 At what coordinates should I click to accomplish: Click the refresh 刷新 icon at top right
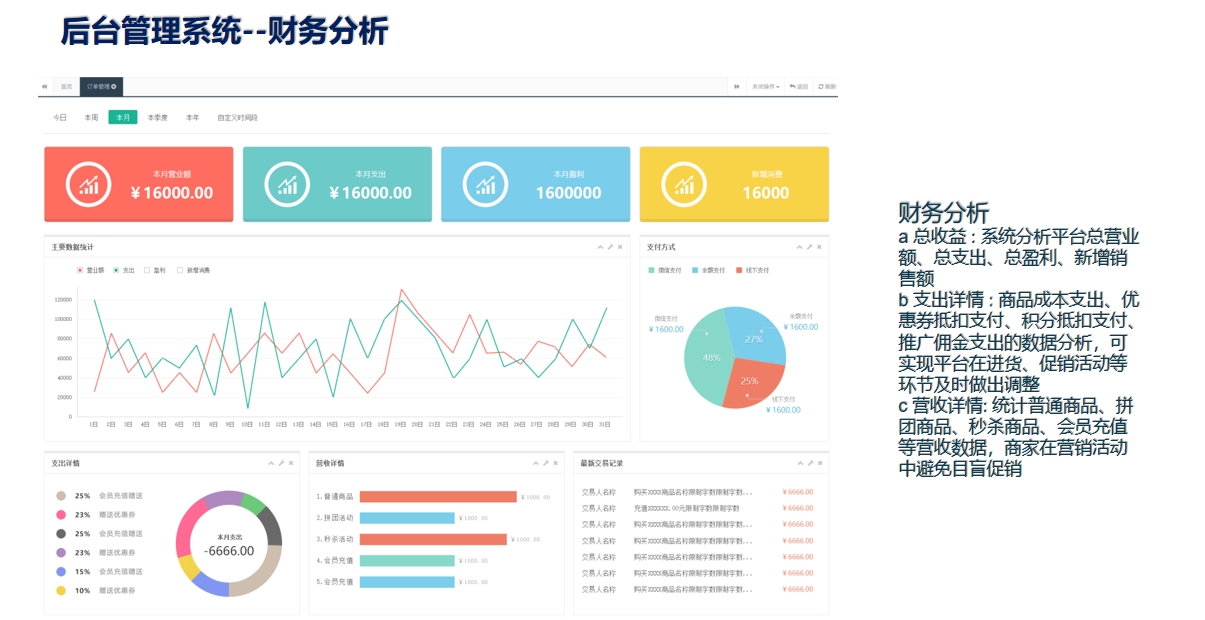824,87
